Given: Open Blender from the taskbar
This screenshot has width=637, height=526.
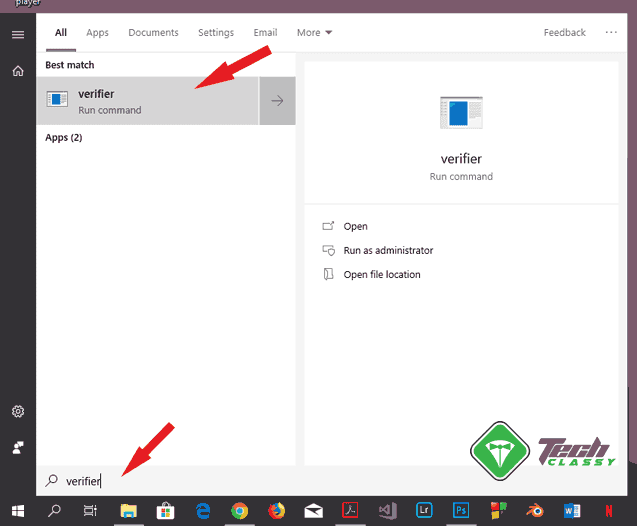Looking at the screenshot, I should (x=535, y=511).
